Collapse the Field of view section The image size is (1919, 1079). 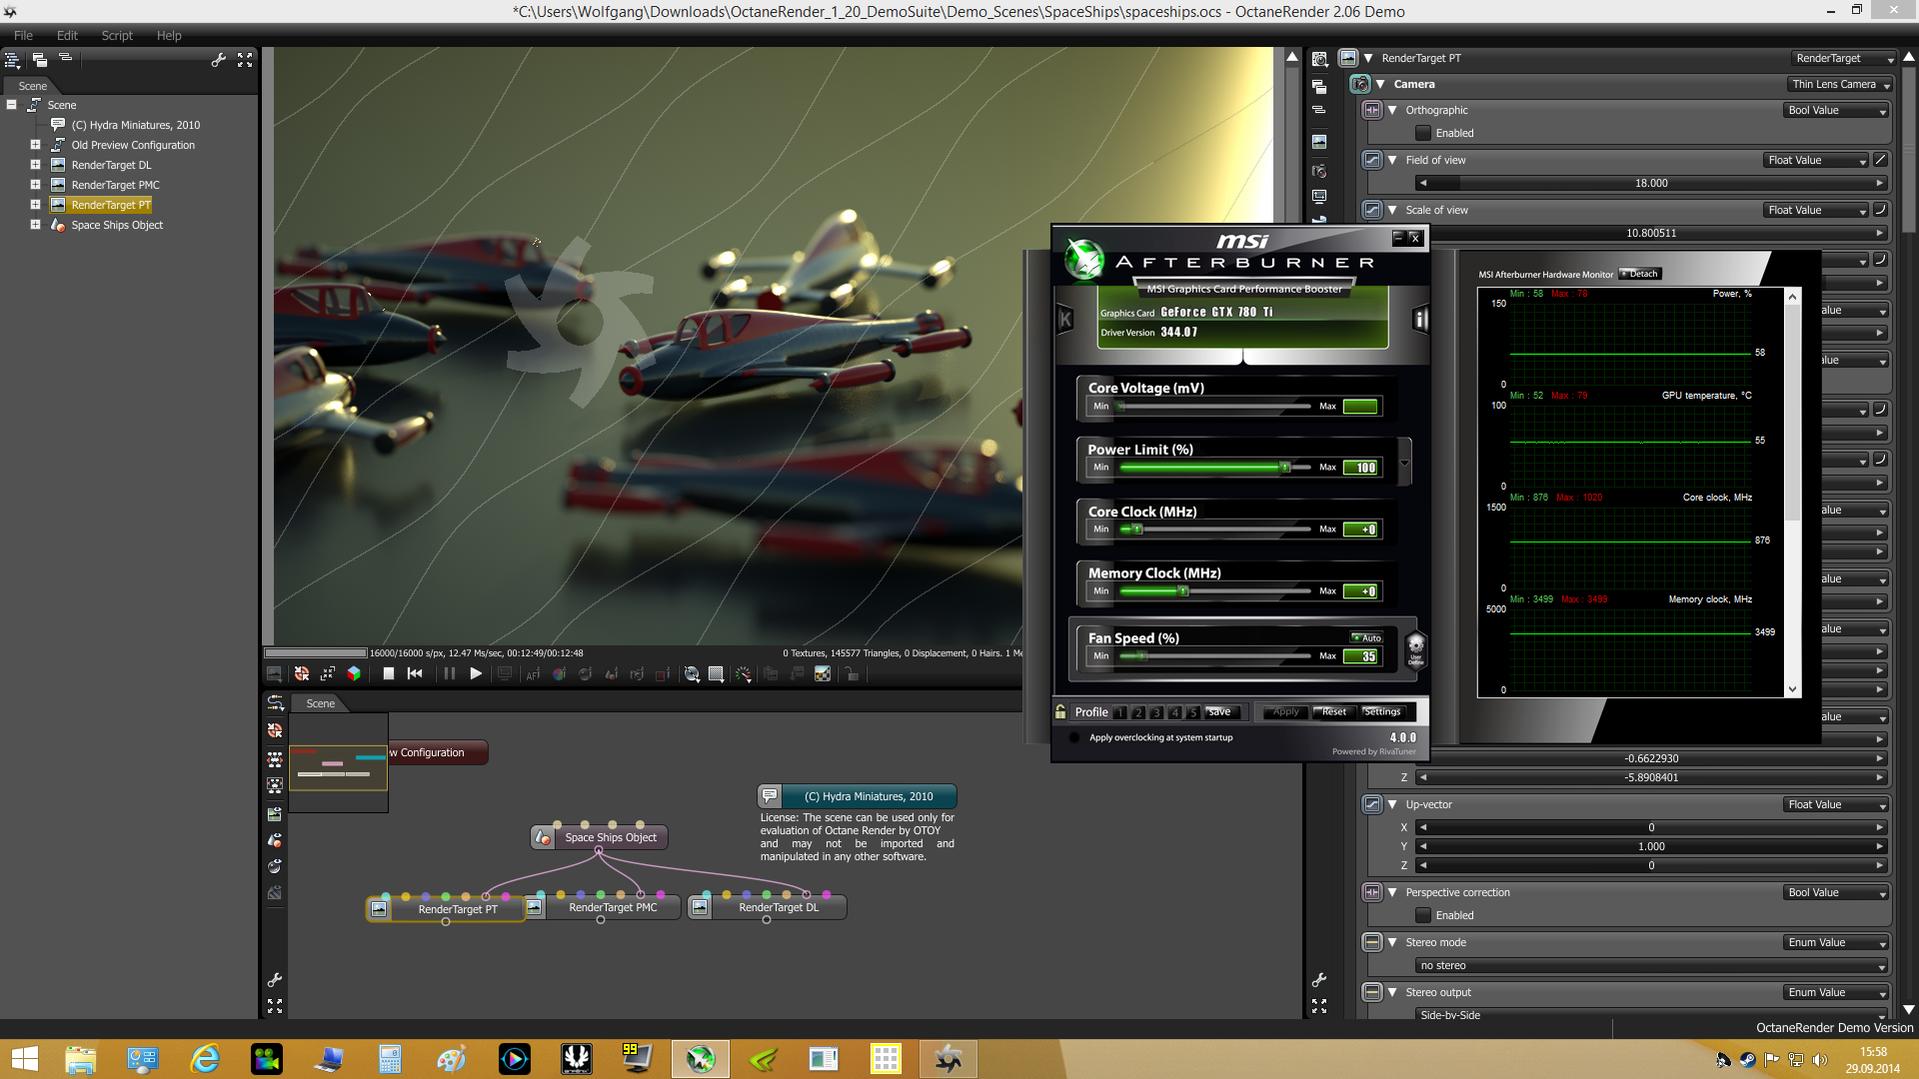(1392, 160)
